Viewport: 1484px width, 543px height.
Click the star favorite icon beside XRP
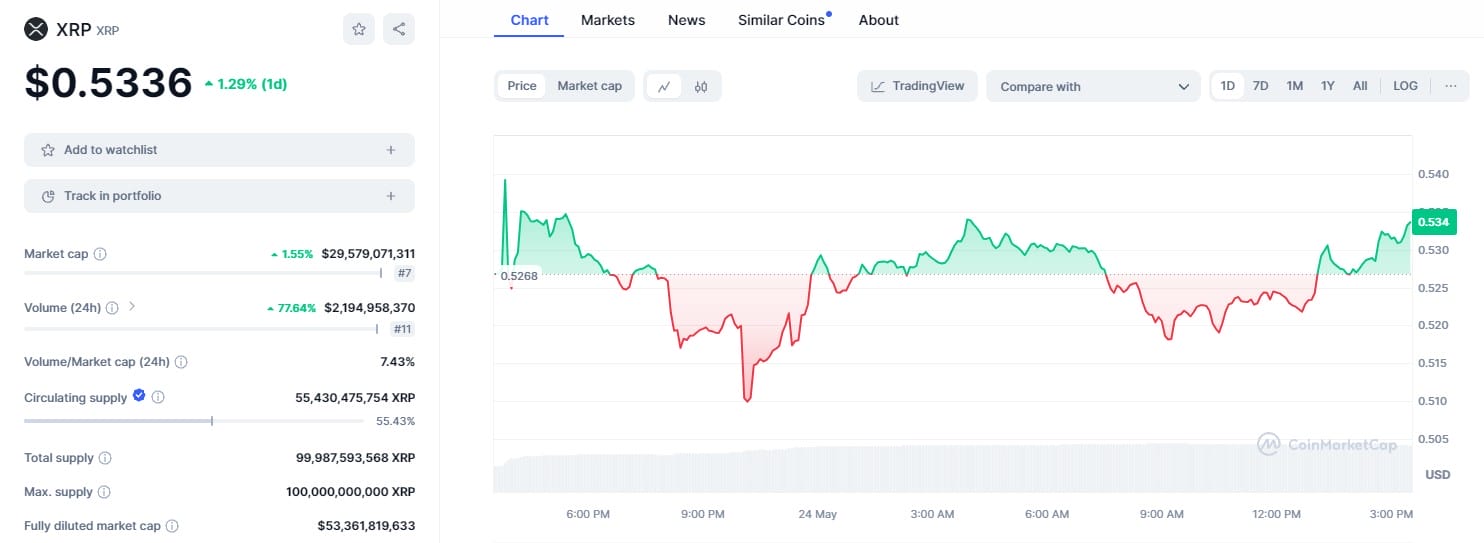click(x=359, y=29)
